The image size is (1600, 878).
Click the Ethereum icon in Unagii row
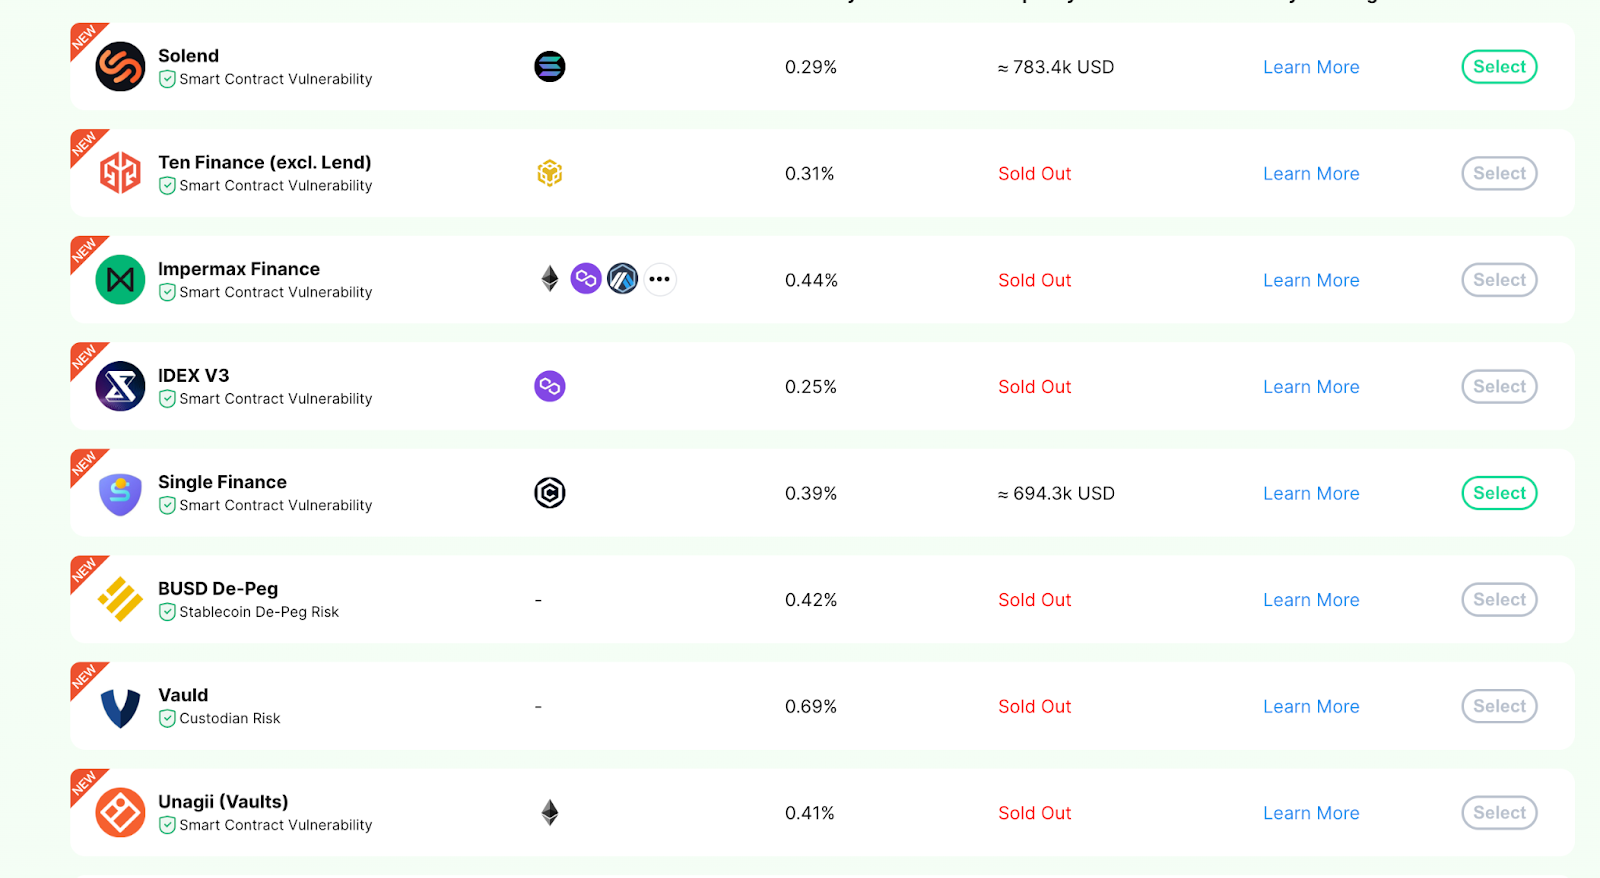click(550, 812)
